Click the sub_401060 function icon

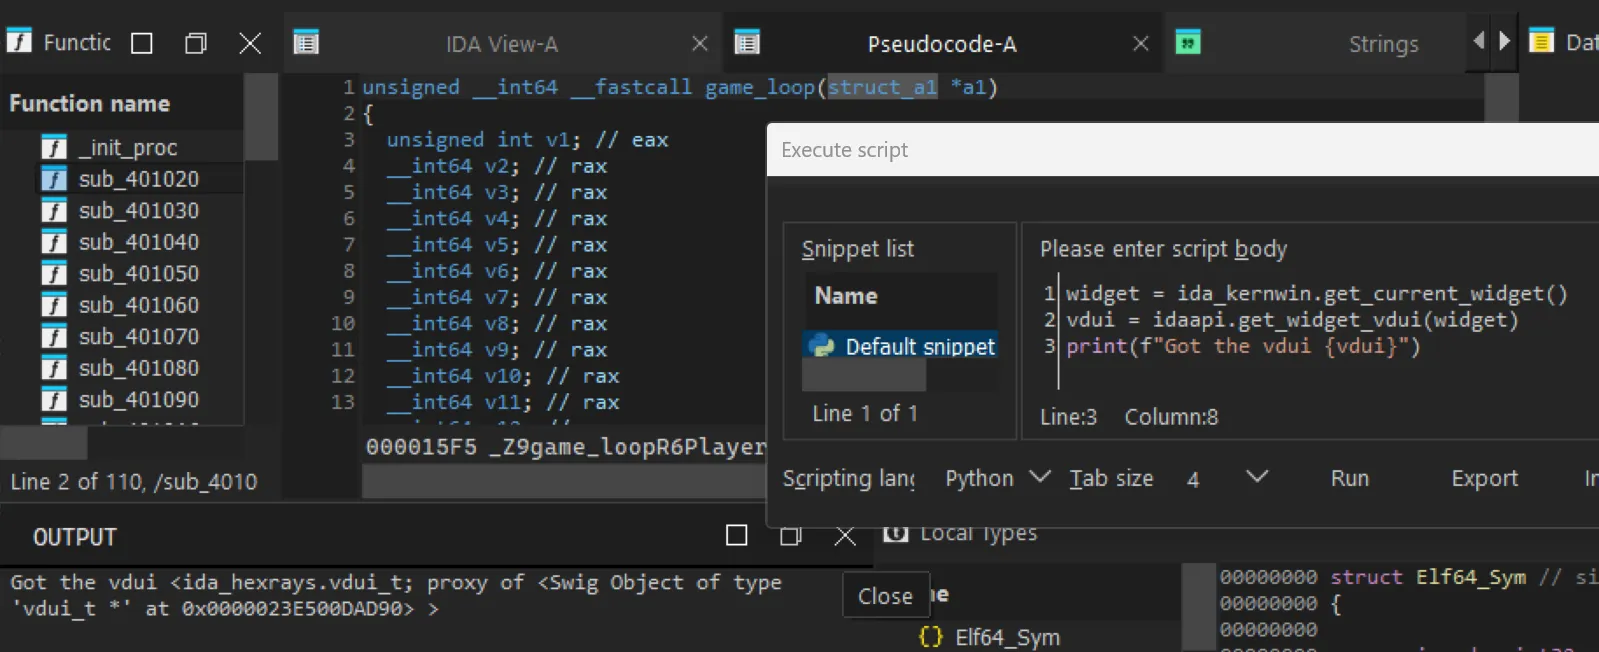pyautogui.click(x=54, y=305)
